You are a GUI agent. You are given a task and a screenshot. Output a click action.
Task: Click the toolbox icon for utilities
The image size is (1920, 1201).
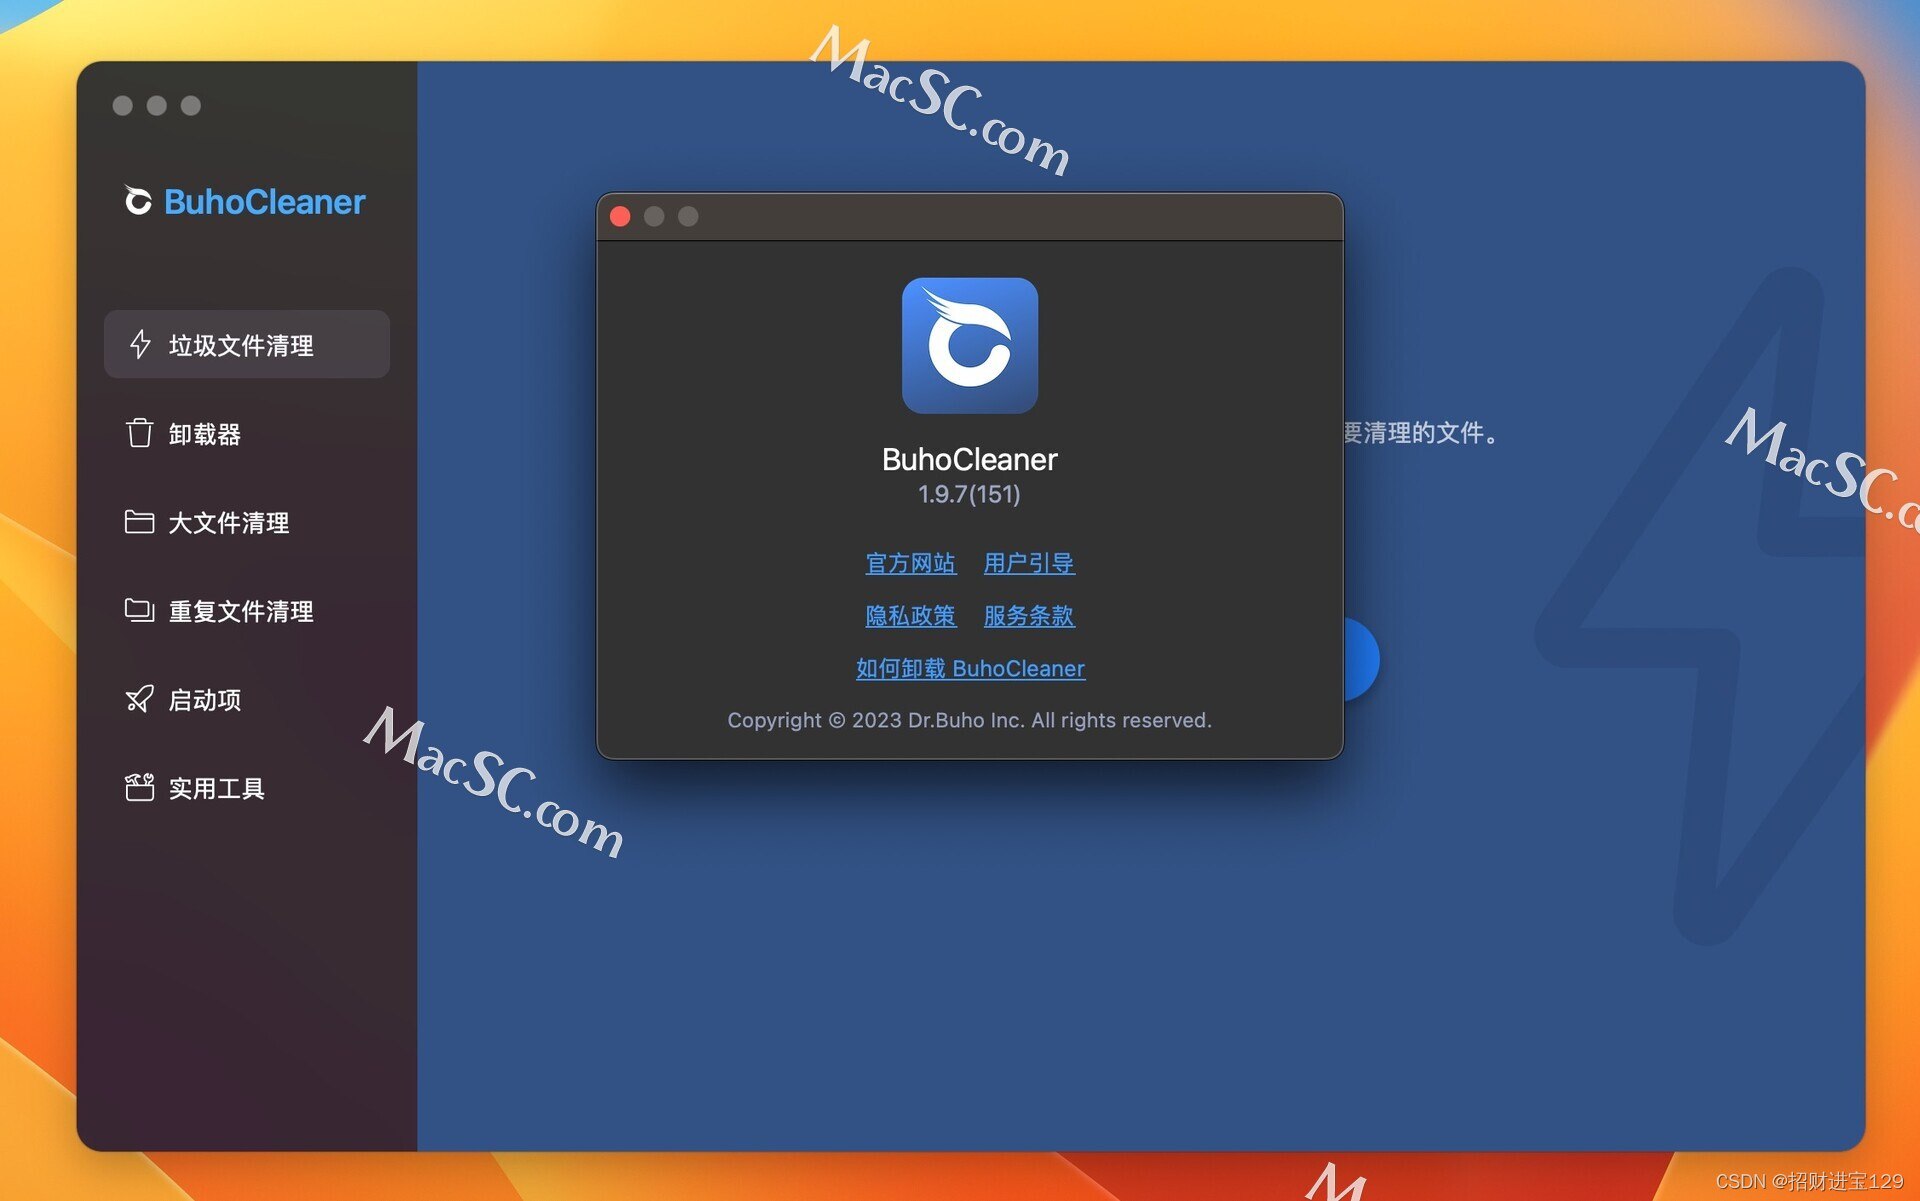(139, 787)
